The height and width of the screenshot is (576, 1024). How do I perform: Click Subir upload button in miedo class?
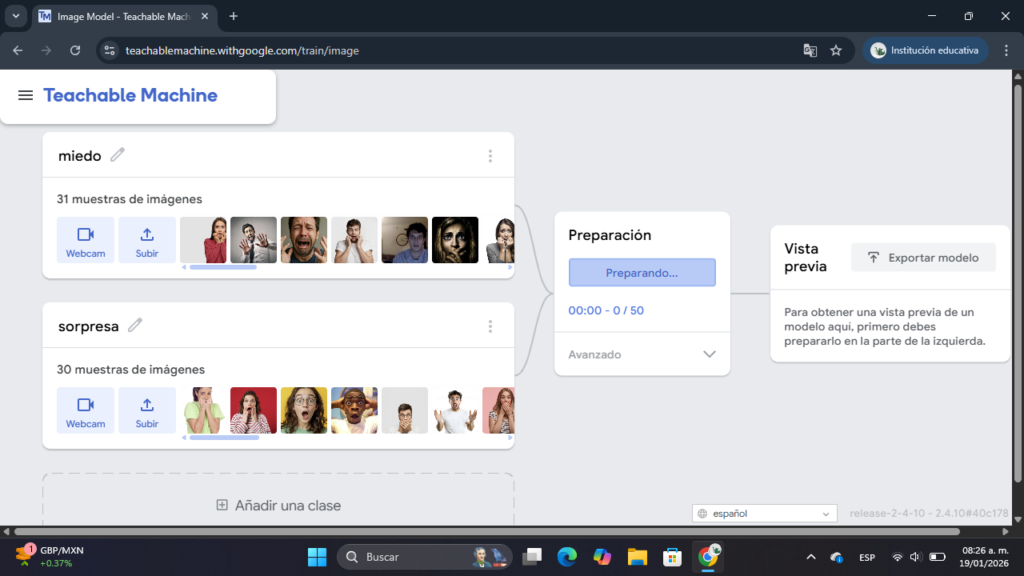click(147, 240)
